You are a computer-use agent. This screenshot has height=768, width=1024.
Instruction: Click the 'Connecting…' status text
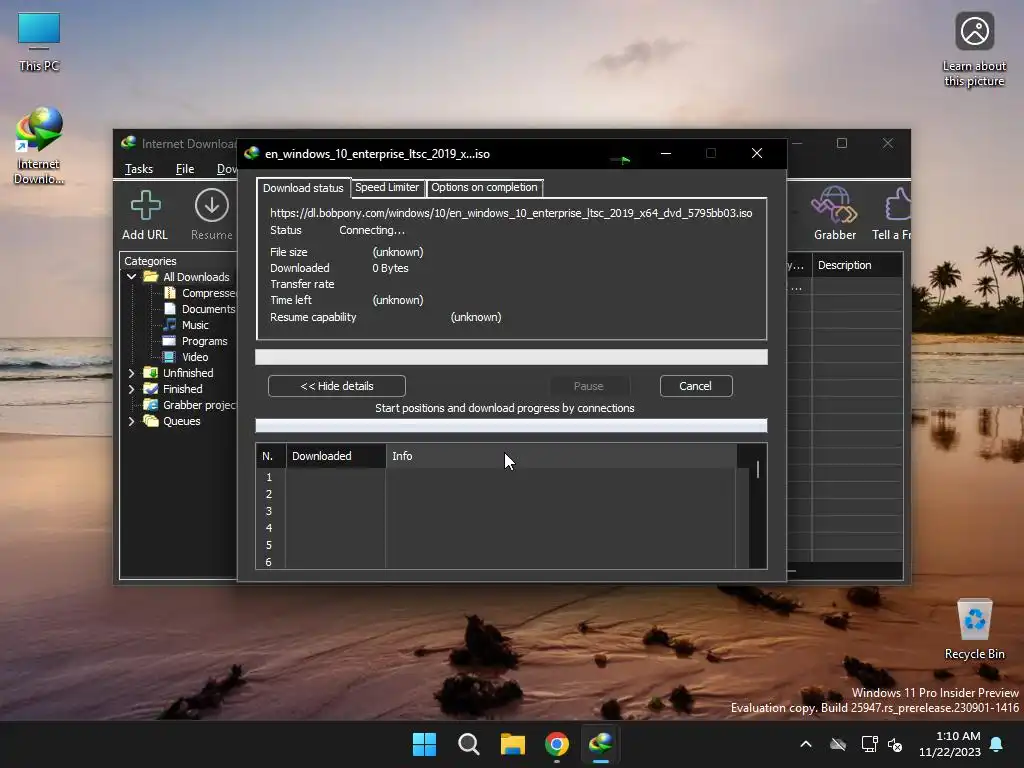click(x=372, y=231)
